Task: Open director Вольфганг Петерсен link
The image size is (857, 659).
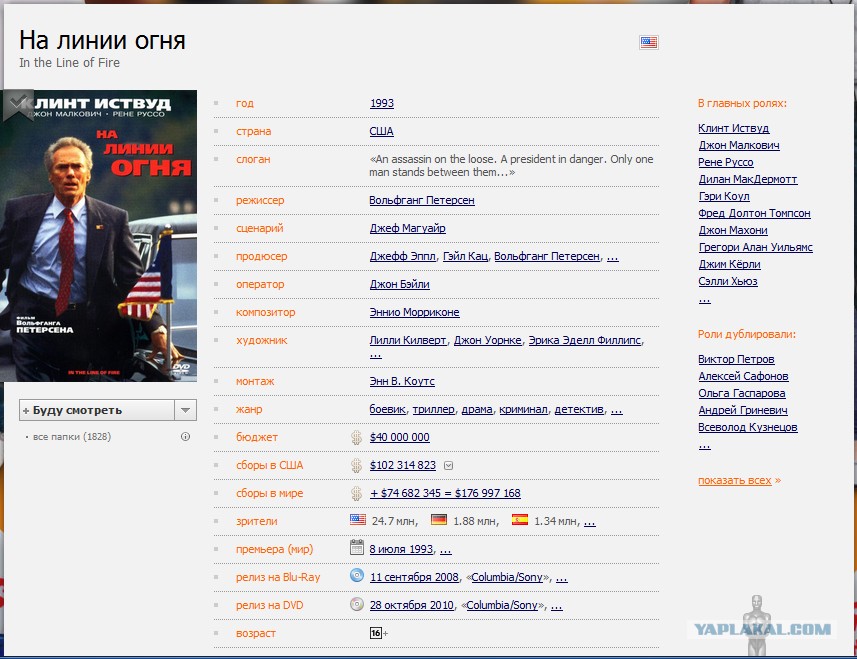Action: point(421,200)
